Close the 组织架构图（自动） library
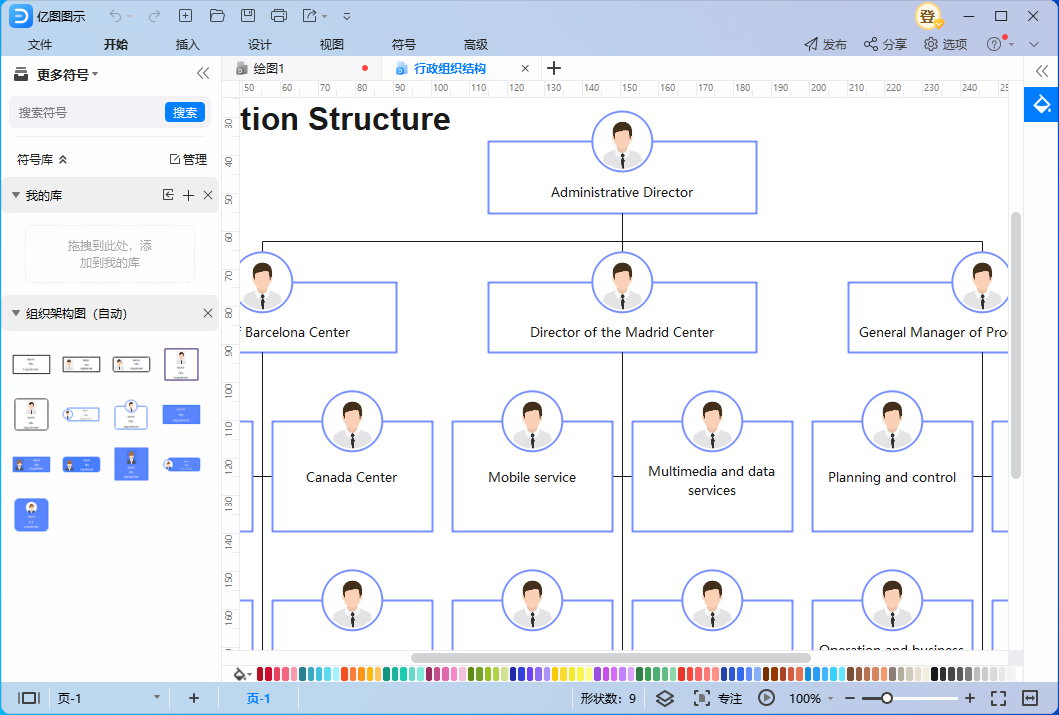Viewport: 1059px width, 715px height. click(x=208, y=313)
